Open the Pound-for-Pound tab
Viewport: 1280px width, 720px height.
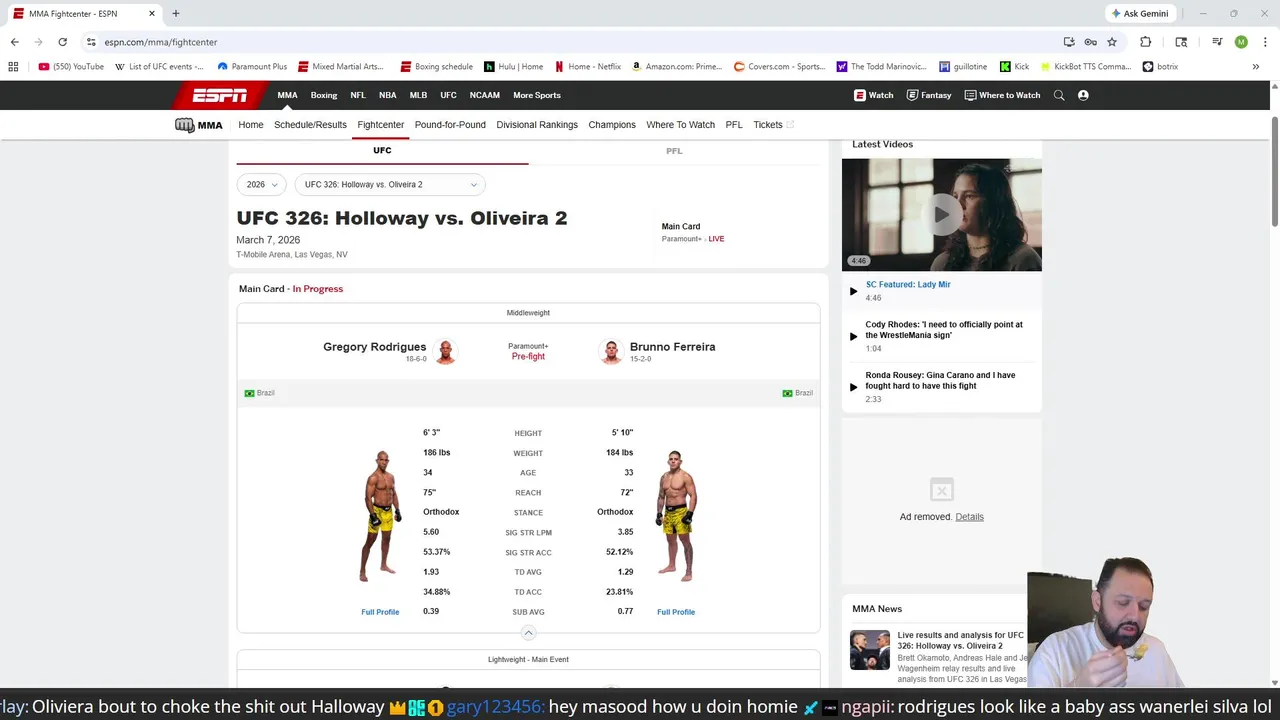pos(450,125)
